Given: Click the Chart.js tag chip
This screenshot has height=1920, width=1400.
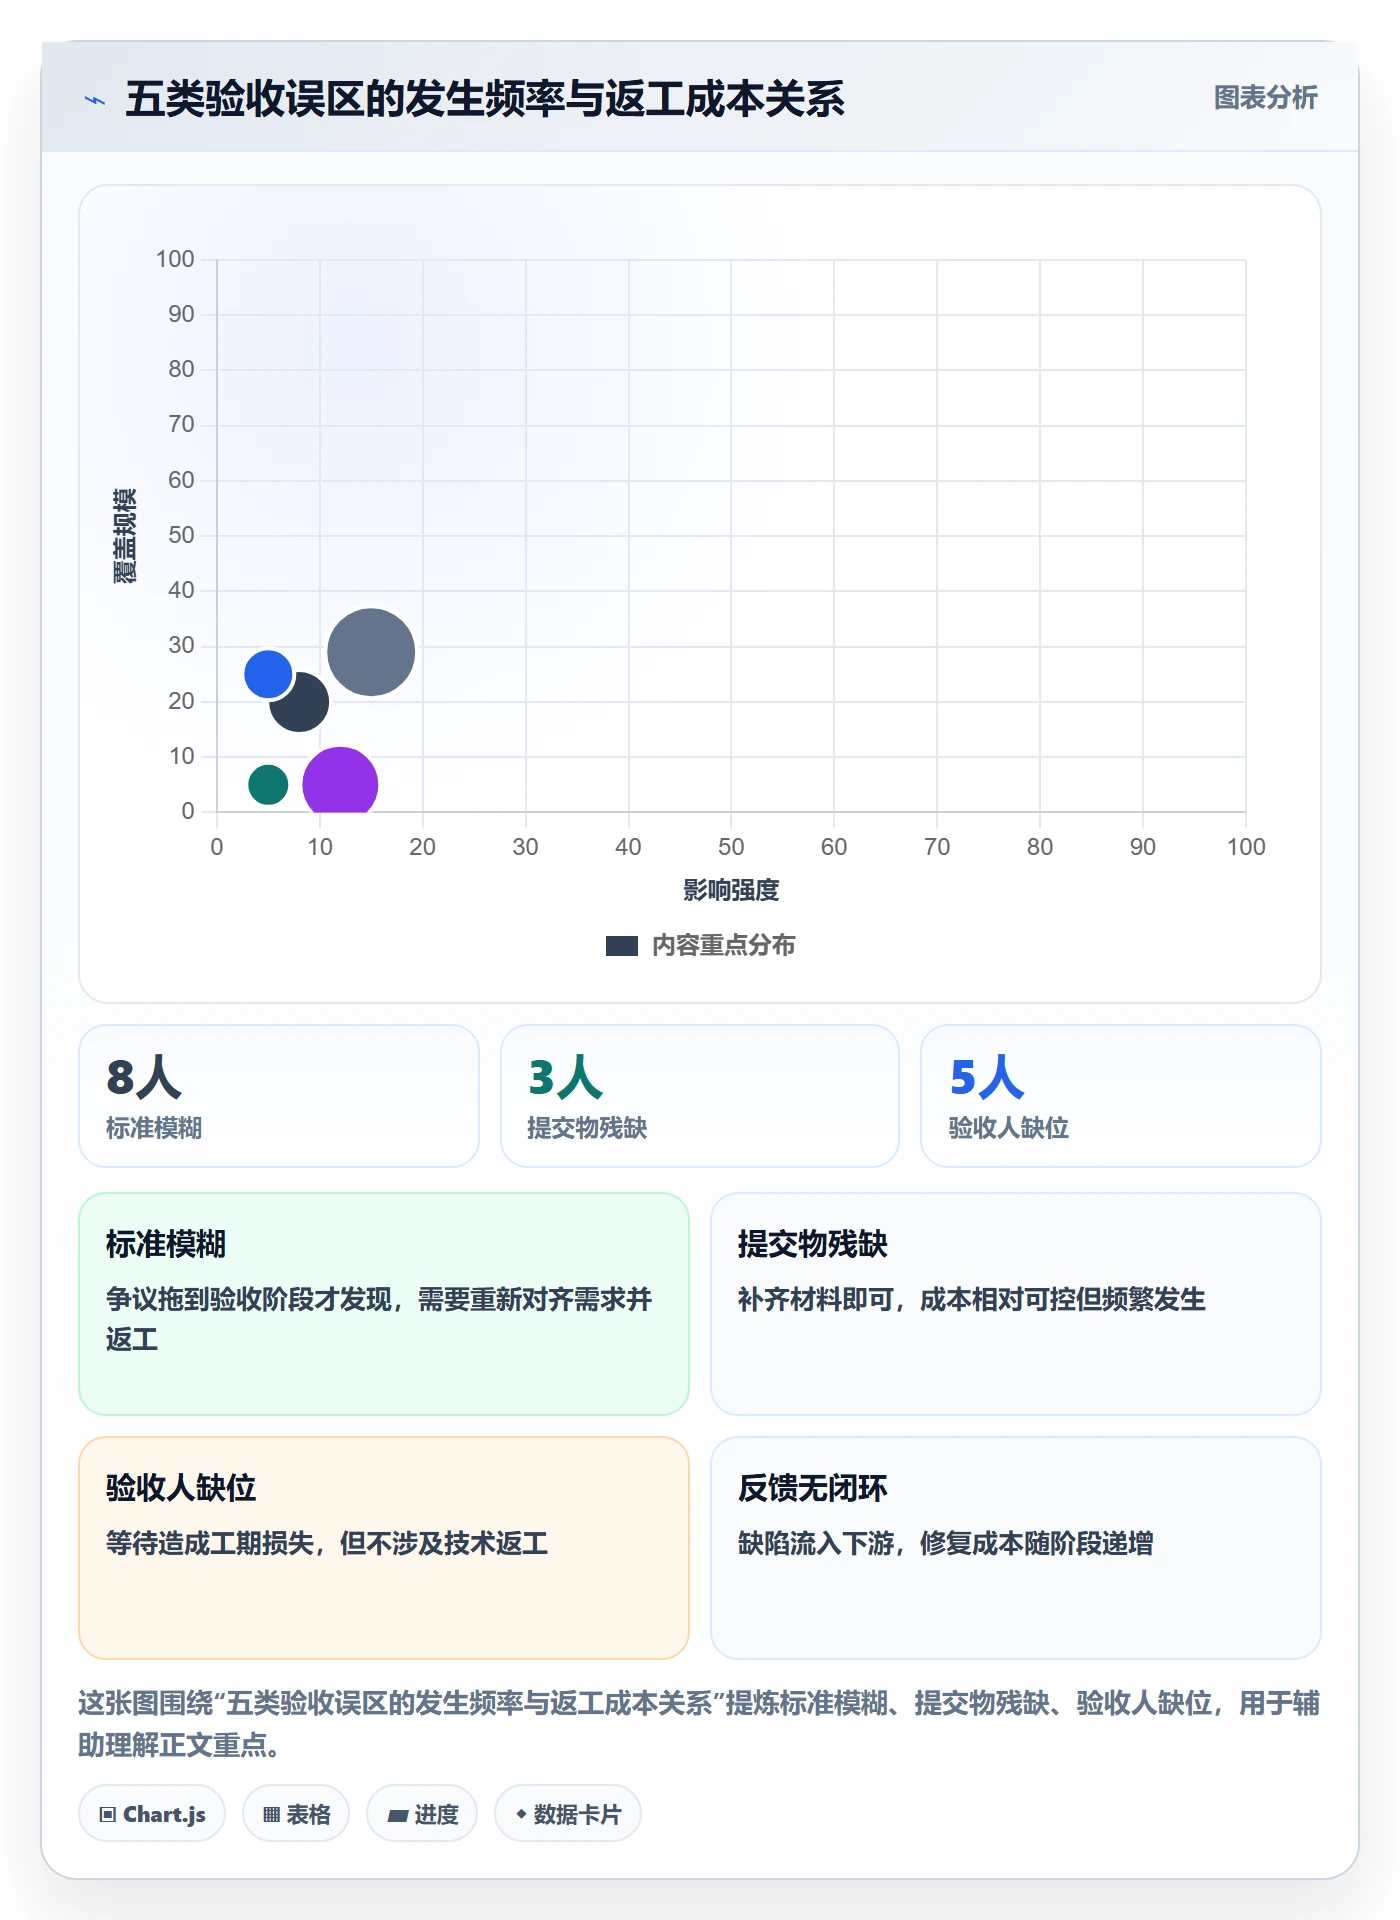Looking at the screenshot, I should coord(152,1814).
